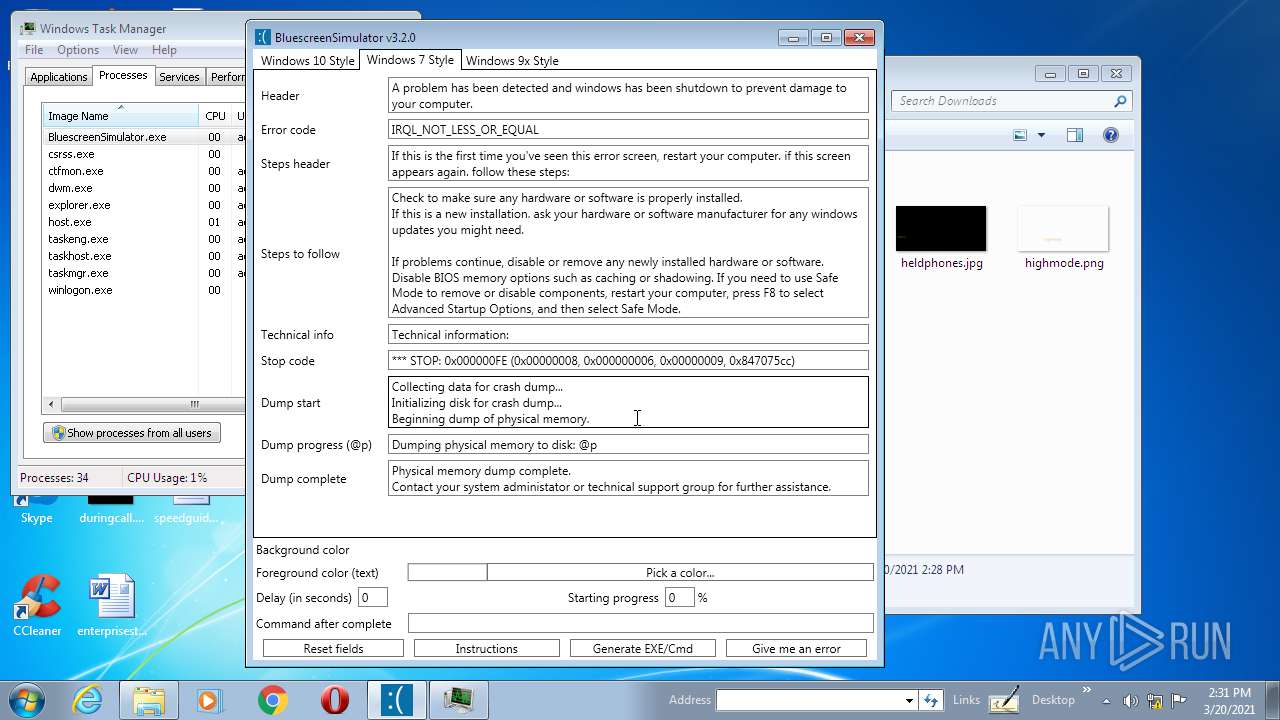1280x720 pixels.
Task: Click the foreground color preview swatch
Action: (447, 572)
